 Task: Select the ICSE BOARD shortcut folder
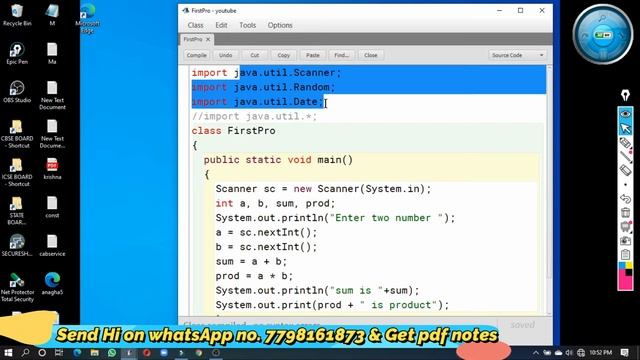coord(17,172)
